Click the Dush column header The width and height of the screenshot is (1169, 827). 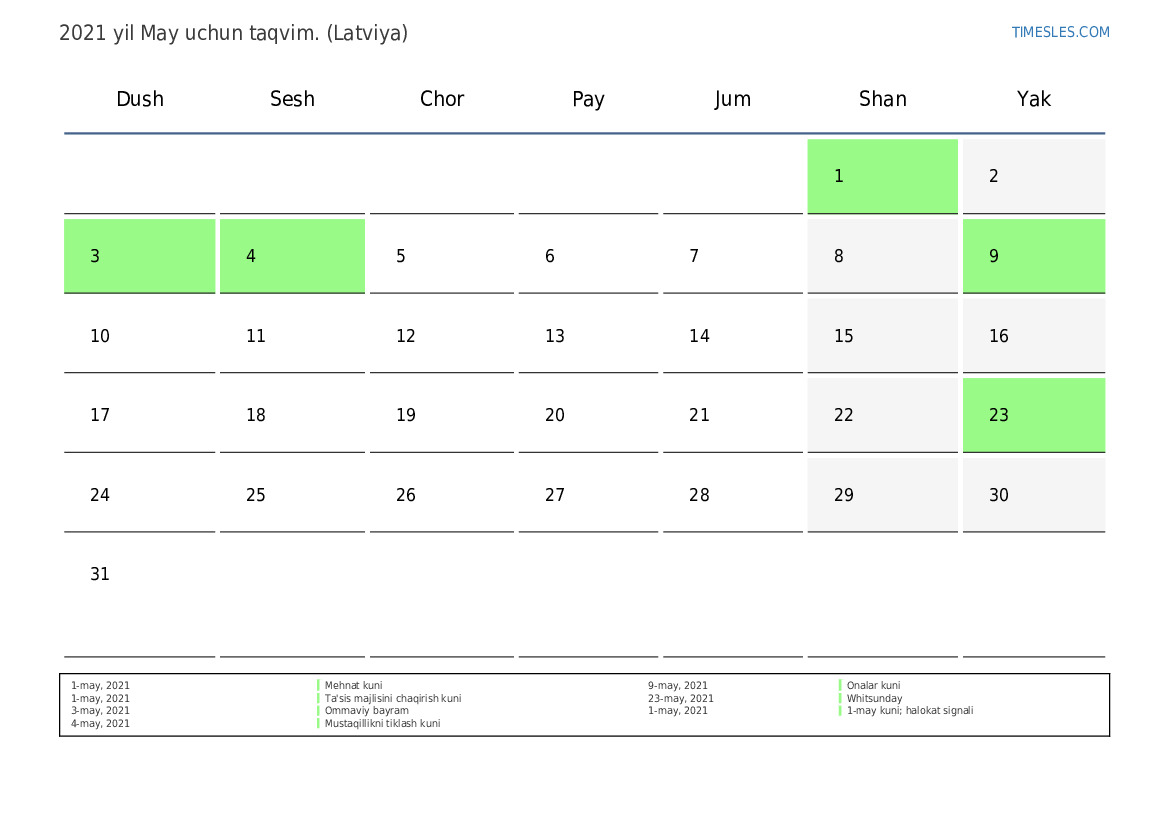click(140, 99)
